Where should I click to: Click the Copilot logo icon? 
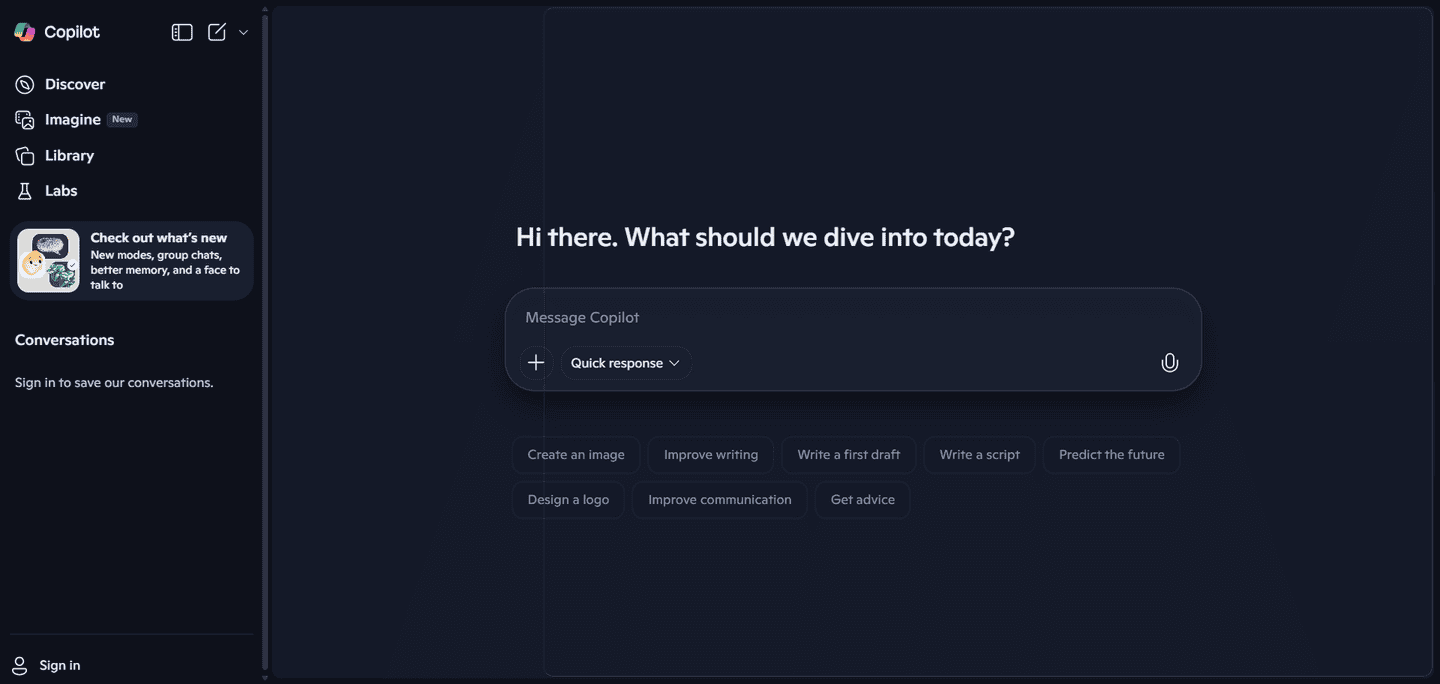coord(25,32)
